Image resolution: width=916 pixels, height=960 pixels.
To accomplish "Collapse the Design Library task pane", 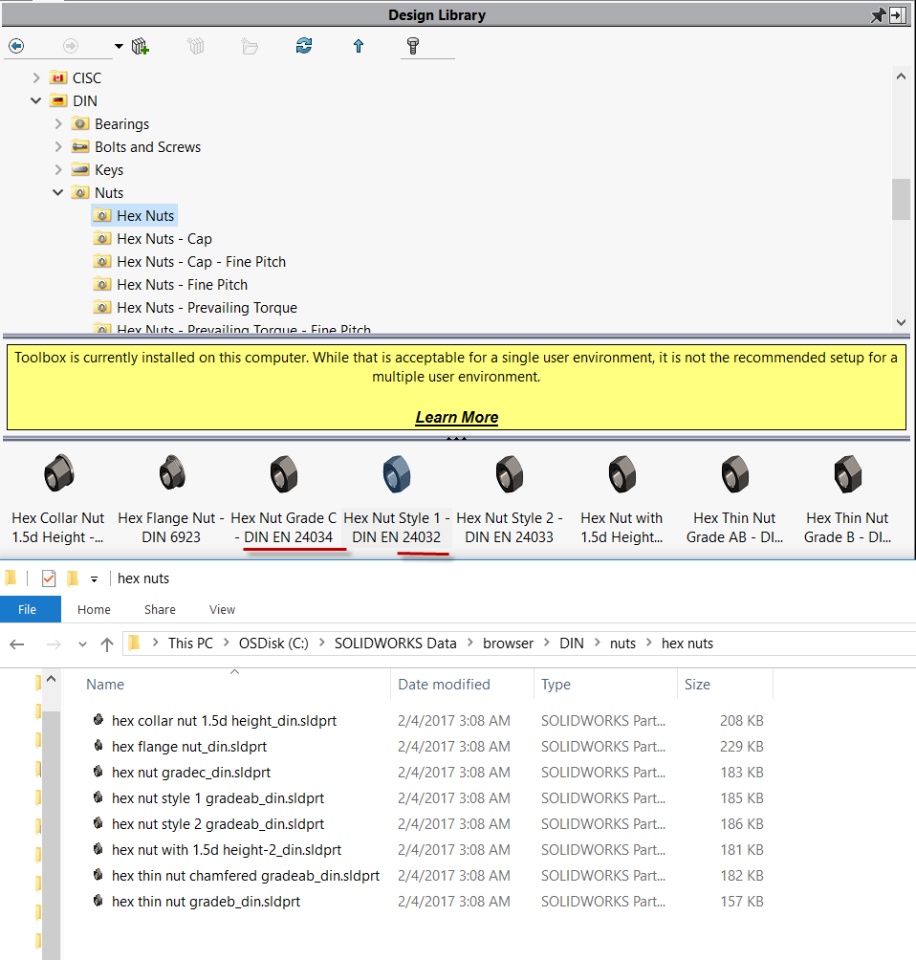I will 897,15.
